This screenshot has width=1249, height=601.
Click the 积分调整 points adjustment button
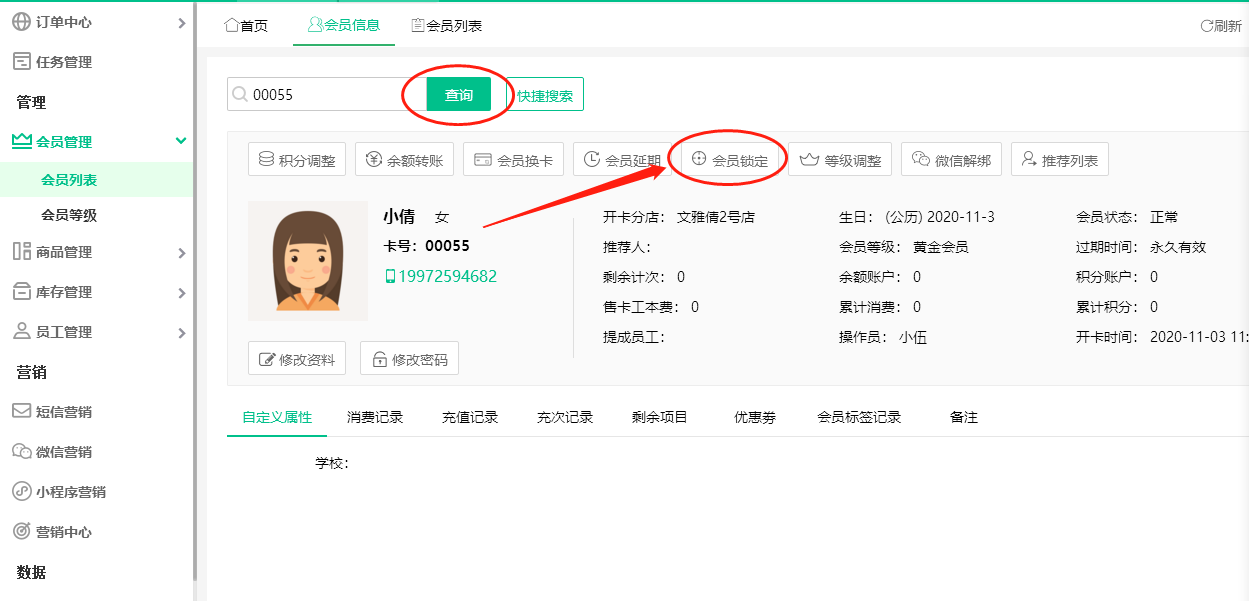coord(295,160)
